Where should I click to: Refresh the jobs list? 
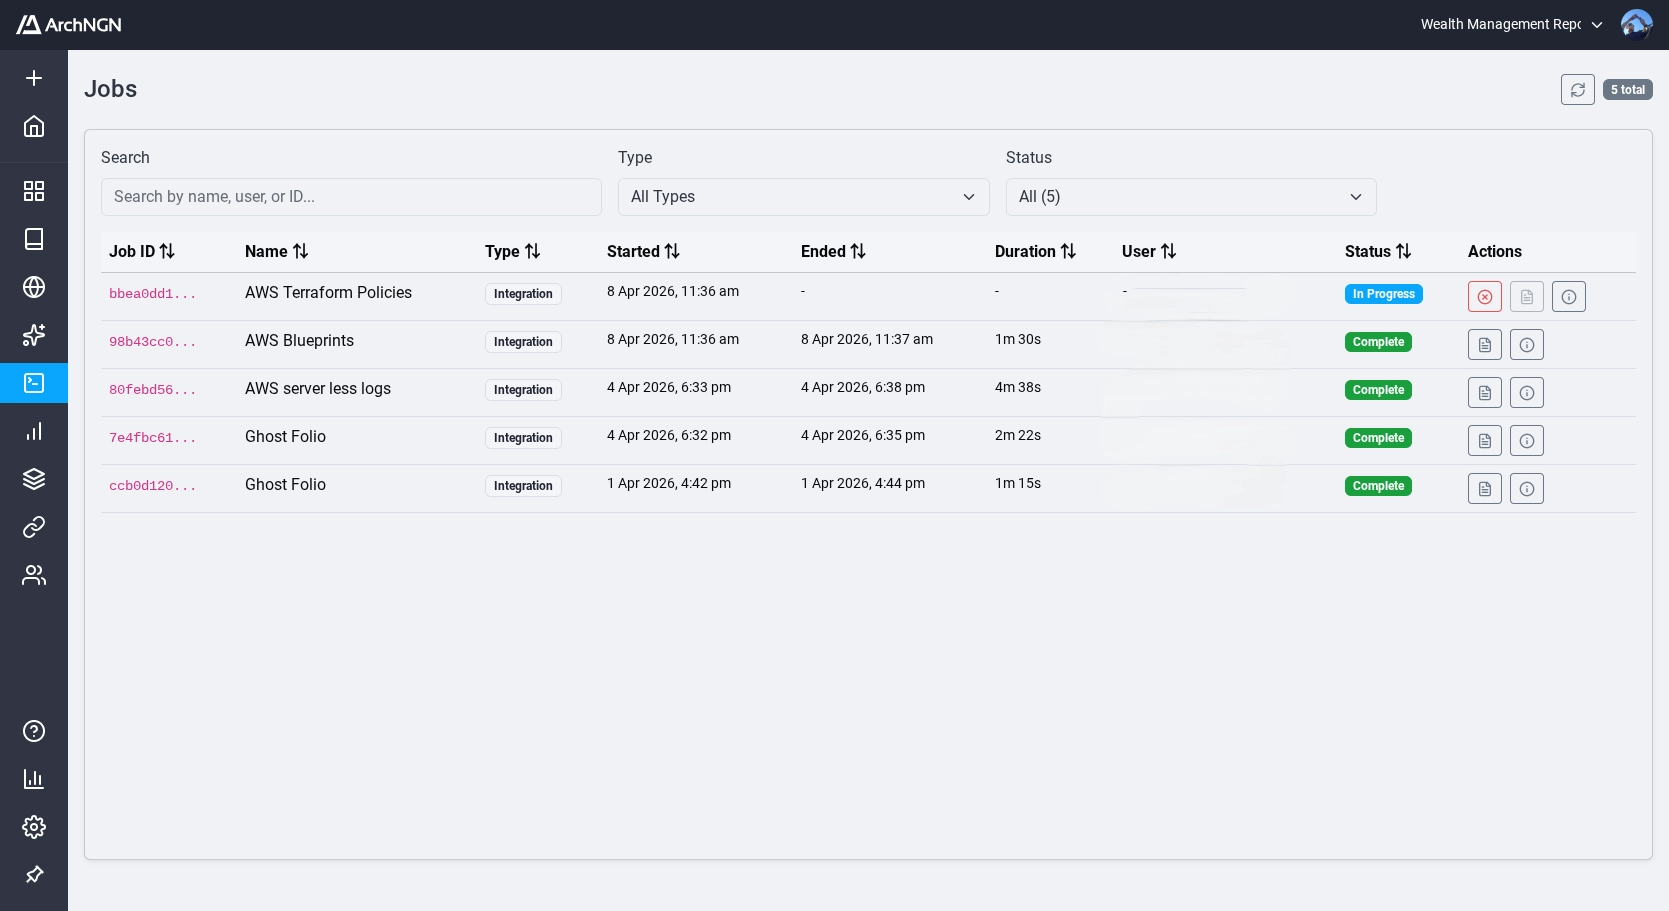[x=1578, y=89]
